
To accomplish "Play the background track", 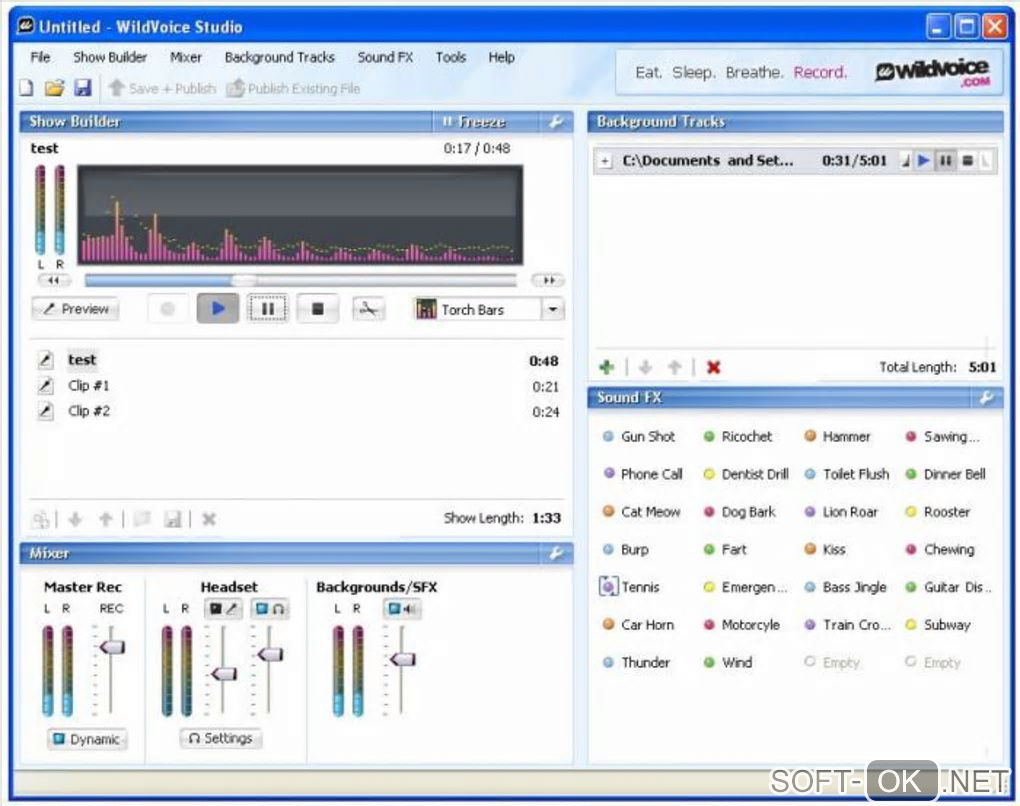I will [924, 160].
